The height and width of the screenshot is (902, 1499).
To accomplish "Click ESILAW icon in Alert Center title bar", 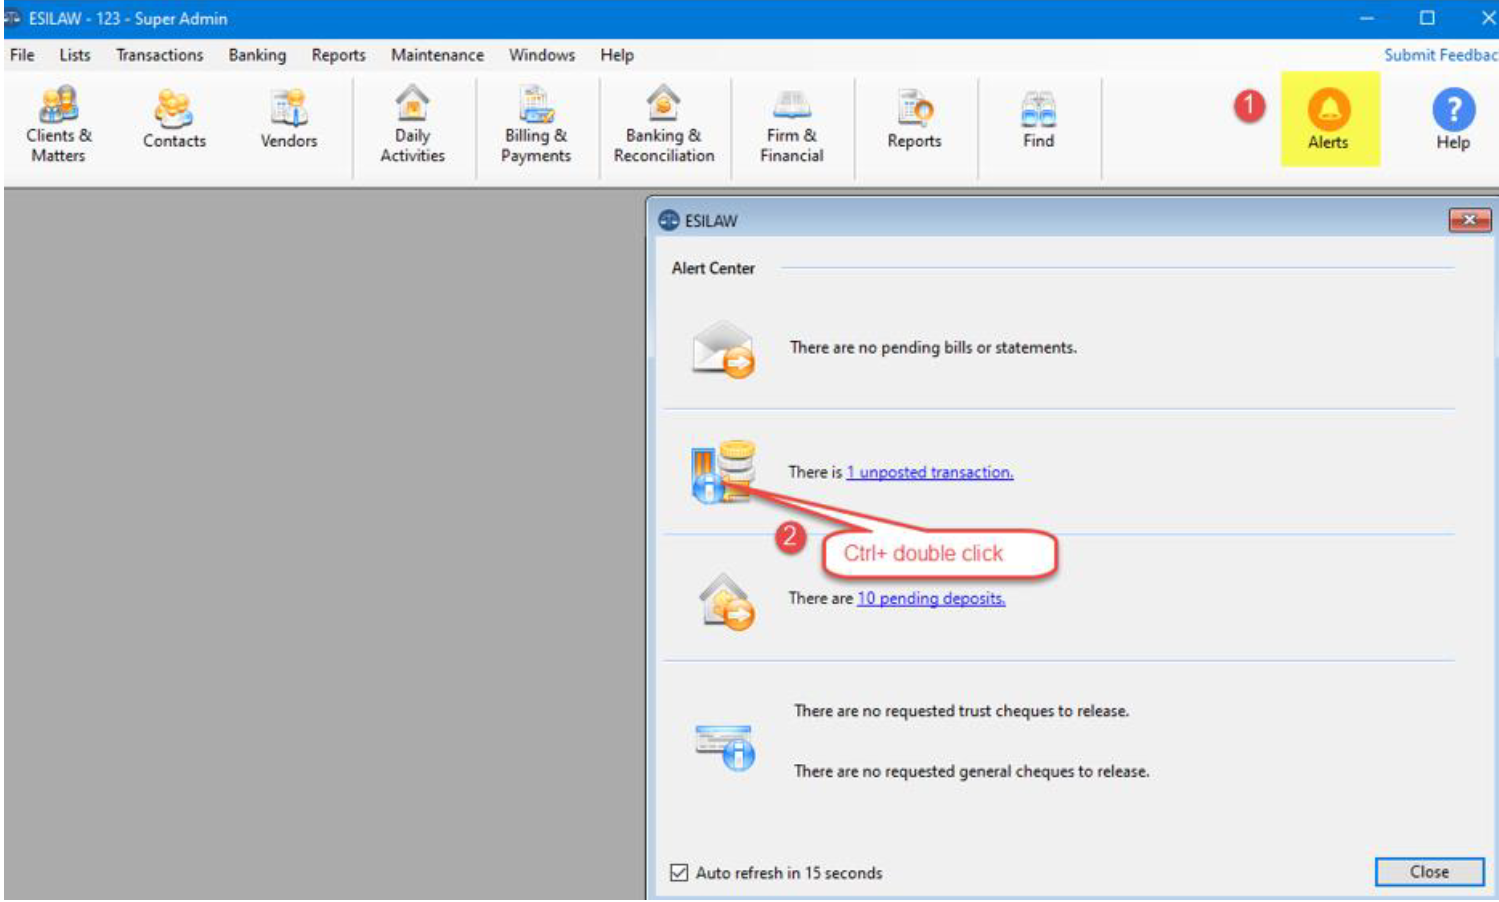I will [668, 220].
